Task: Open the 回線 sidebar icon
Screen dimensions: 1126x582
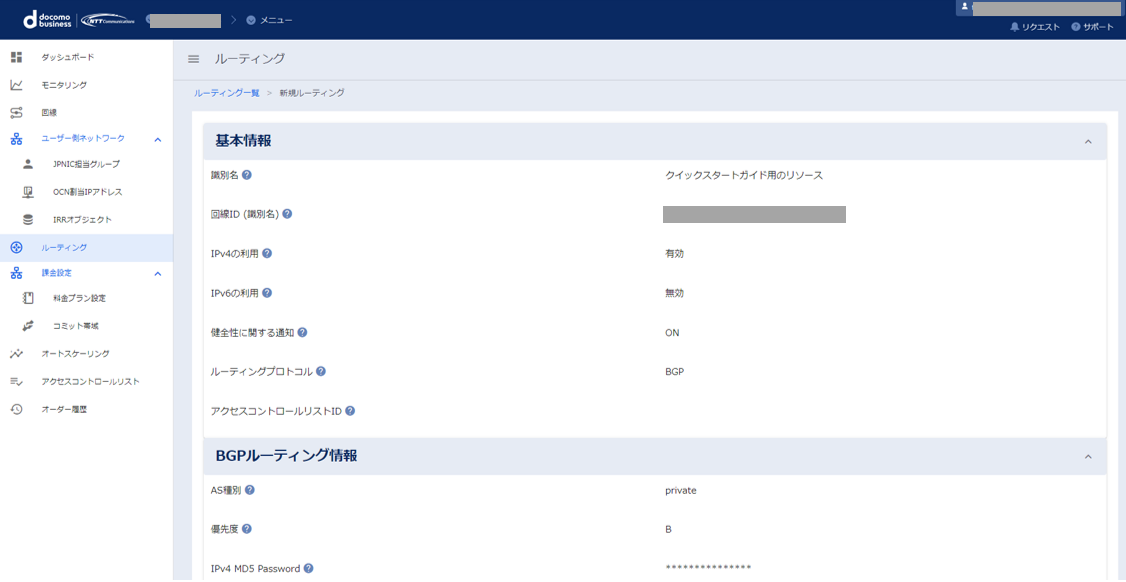Action: [x=17, y=113]
